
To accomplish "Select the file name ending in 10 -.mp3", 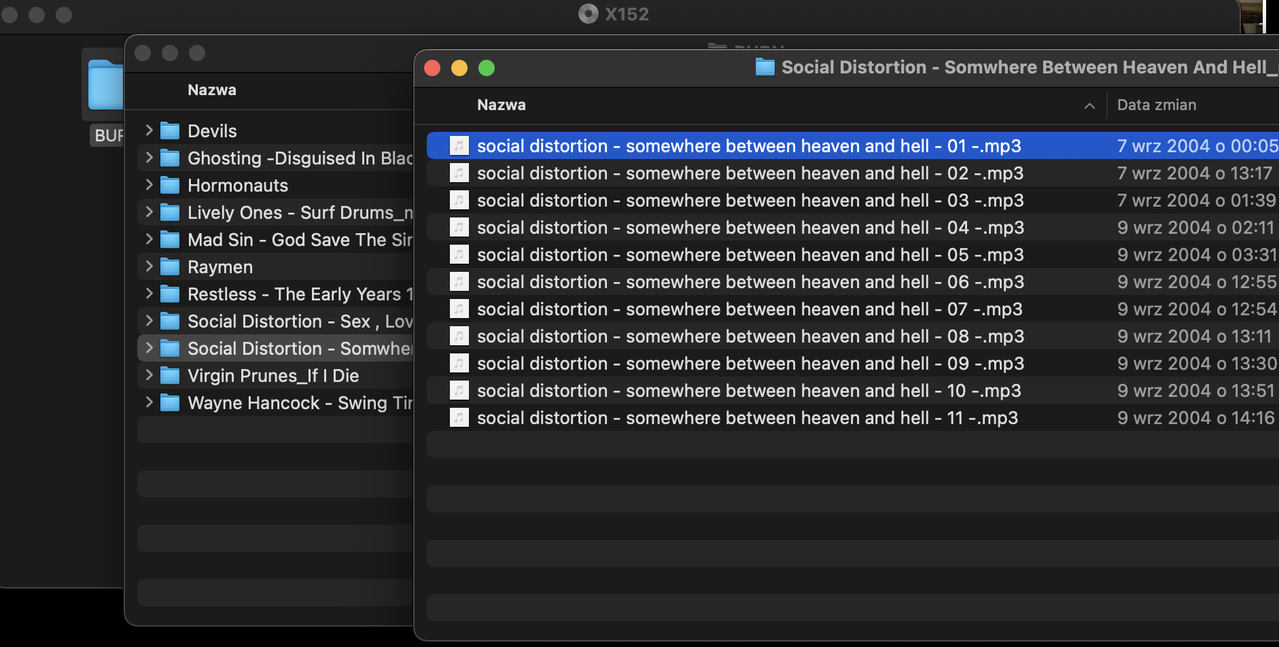I will (749, 391).
